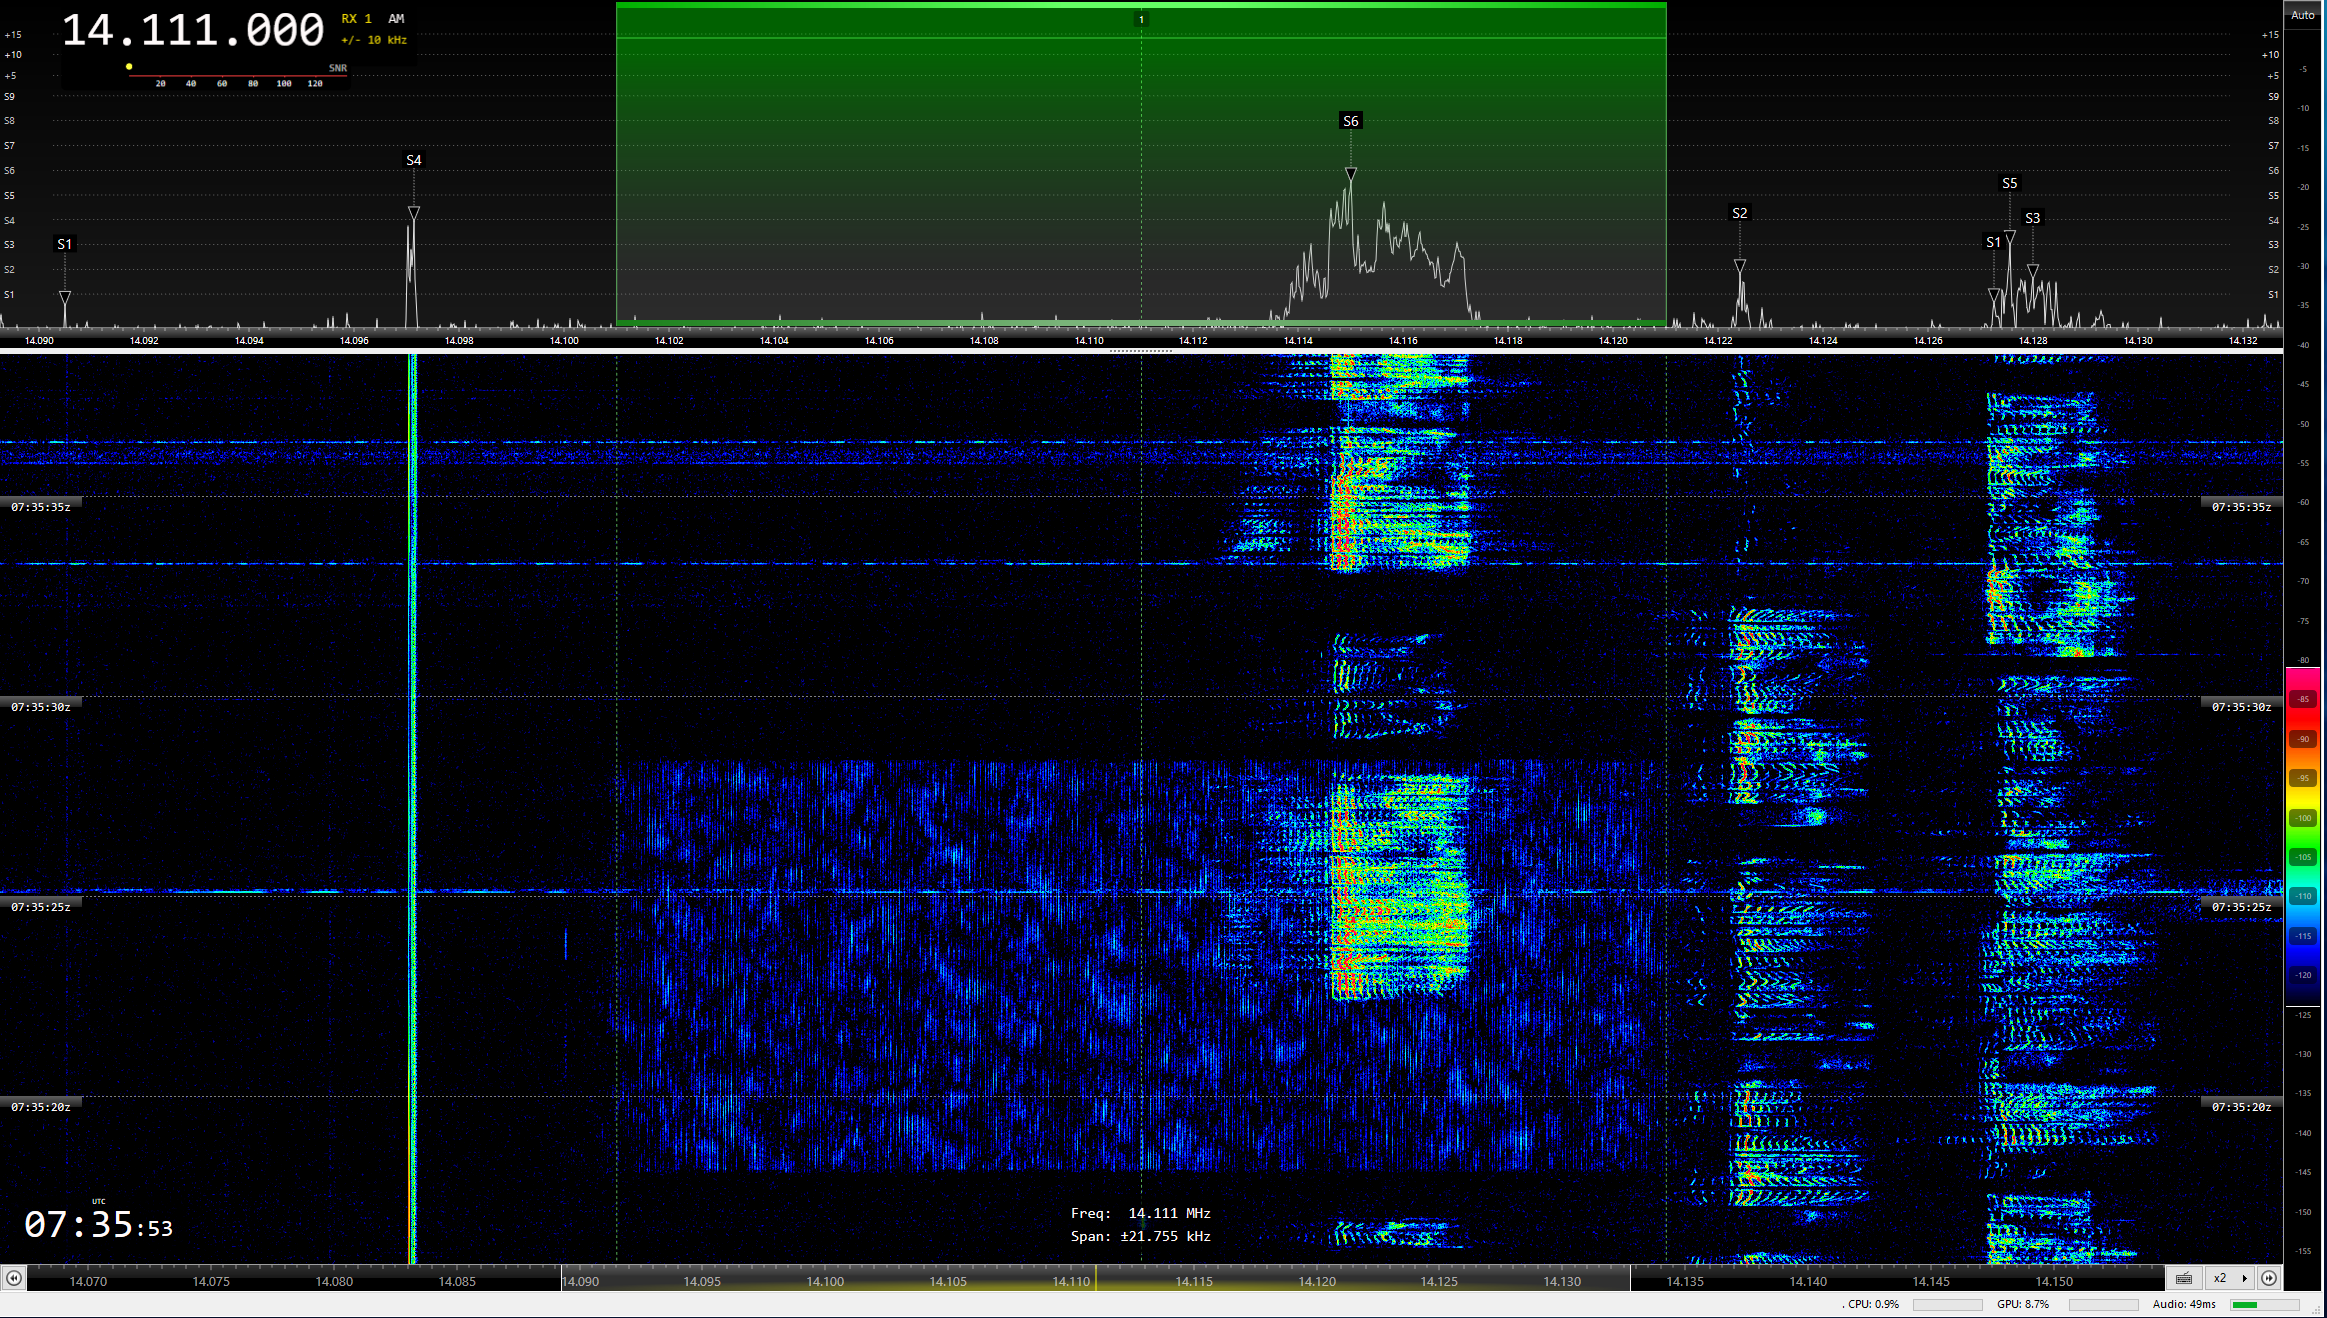Open the +/- 10 kHz bandwidth selector
Screen dimensions: 2327x1318
pos(374,40)
